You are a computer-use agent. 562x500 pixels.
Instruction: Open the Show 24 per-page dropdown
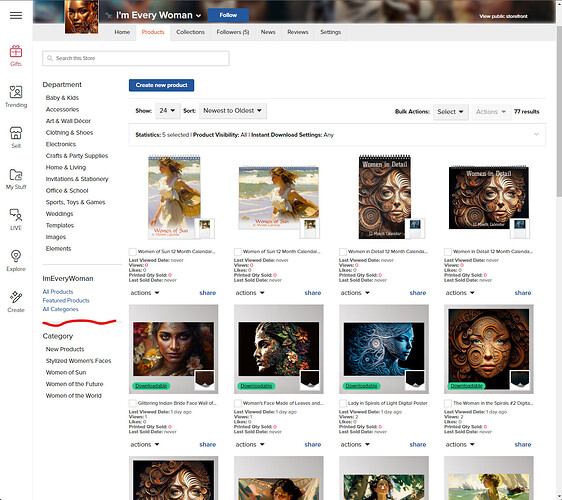point(167,111)
